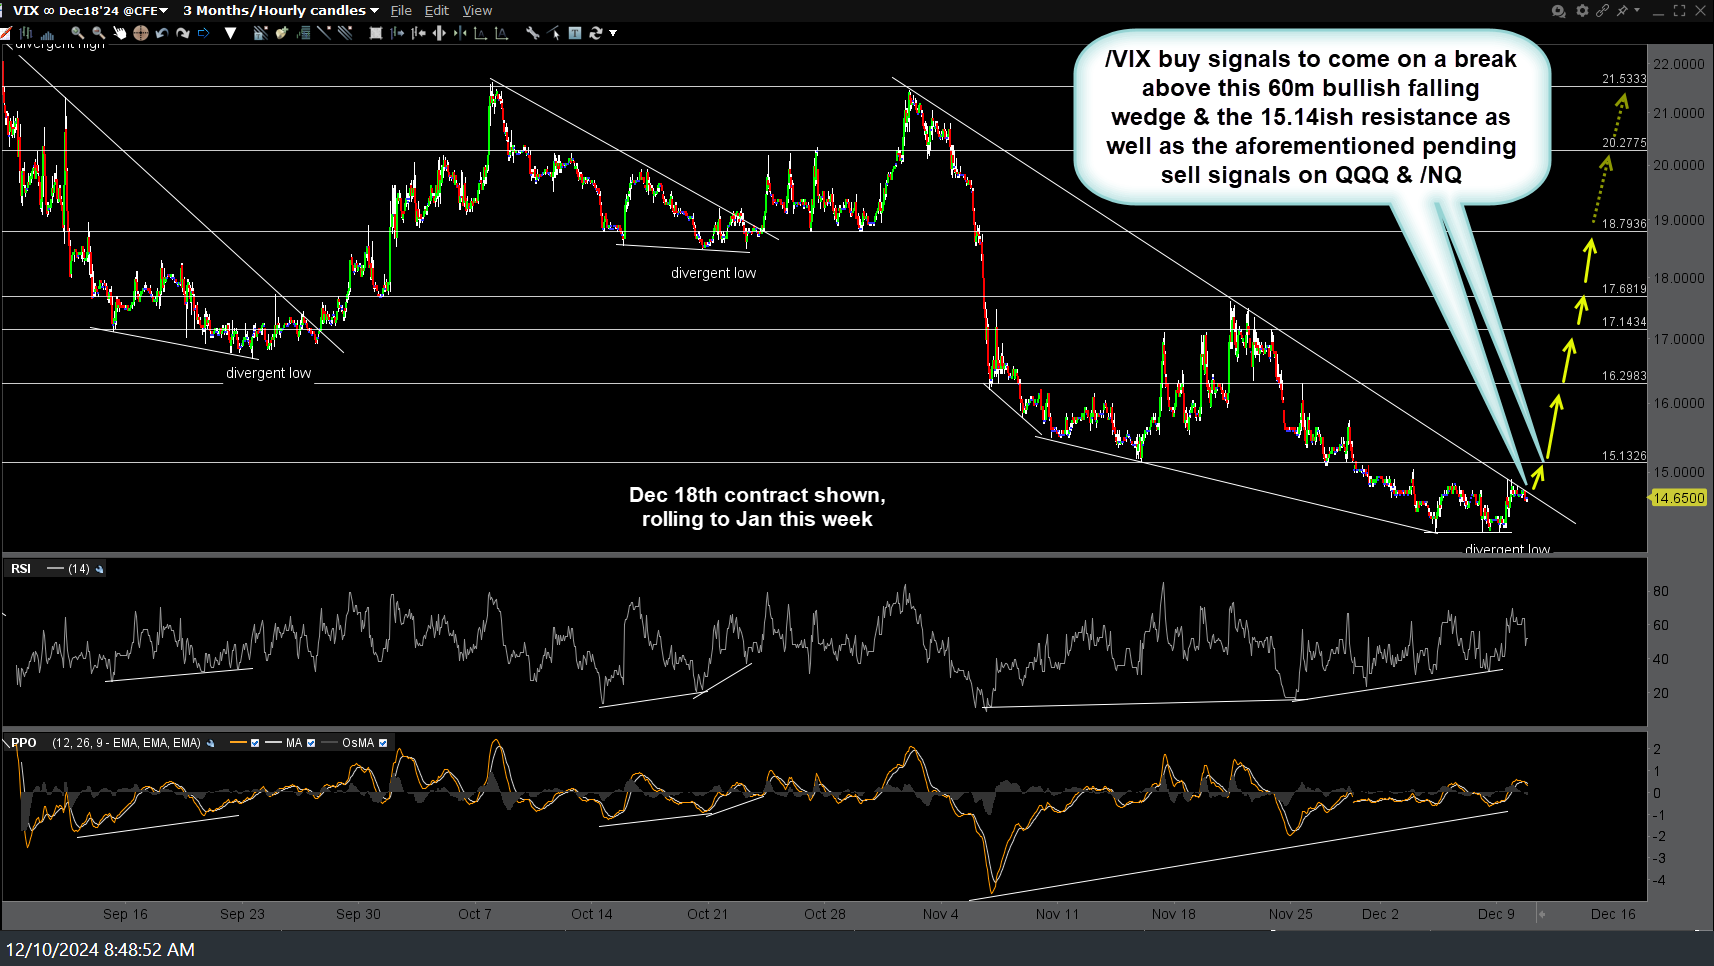
Task: Select the Crosshair cursor tool
Action: click(x=141, y=33)
